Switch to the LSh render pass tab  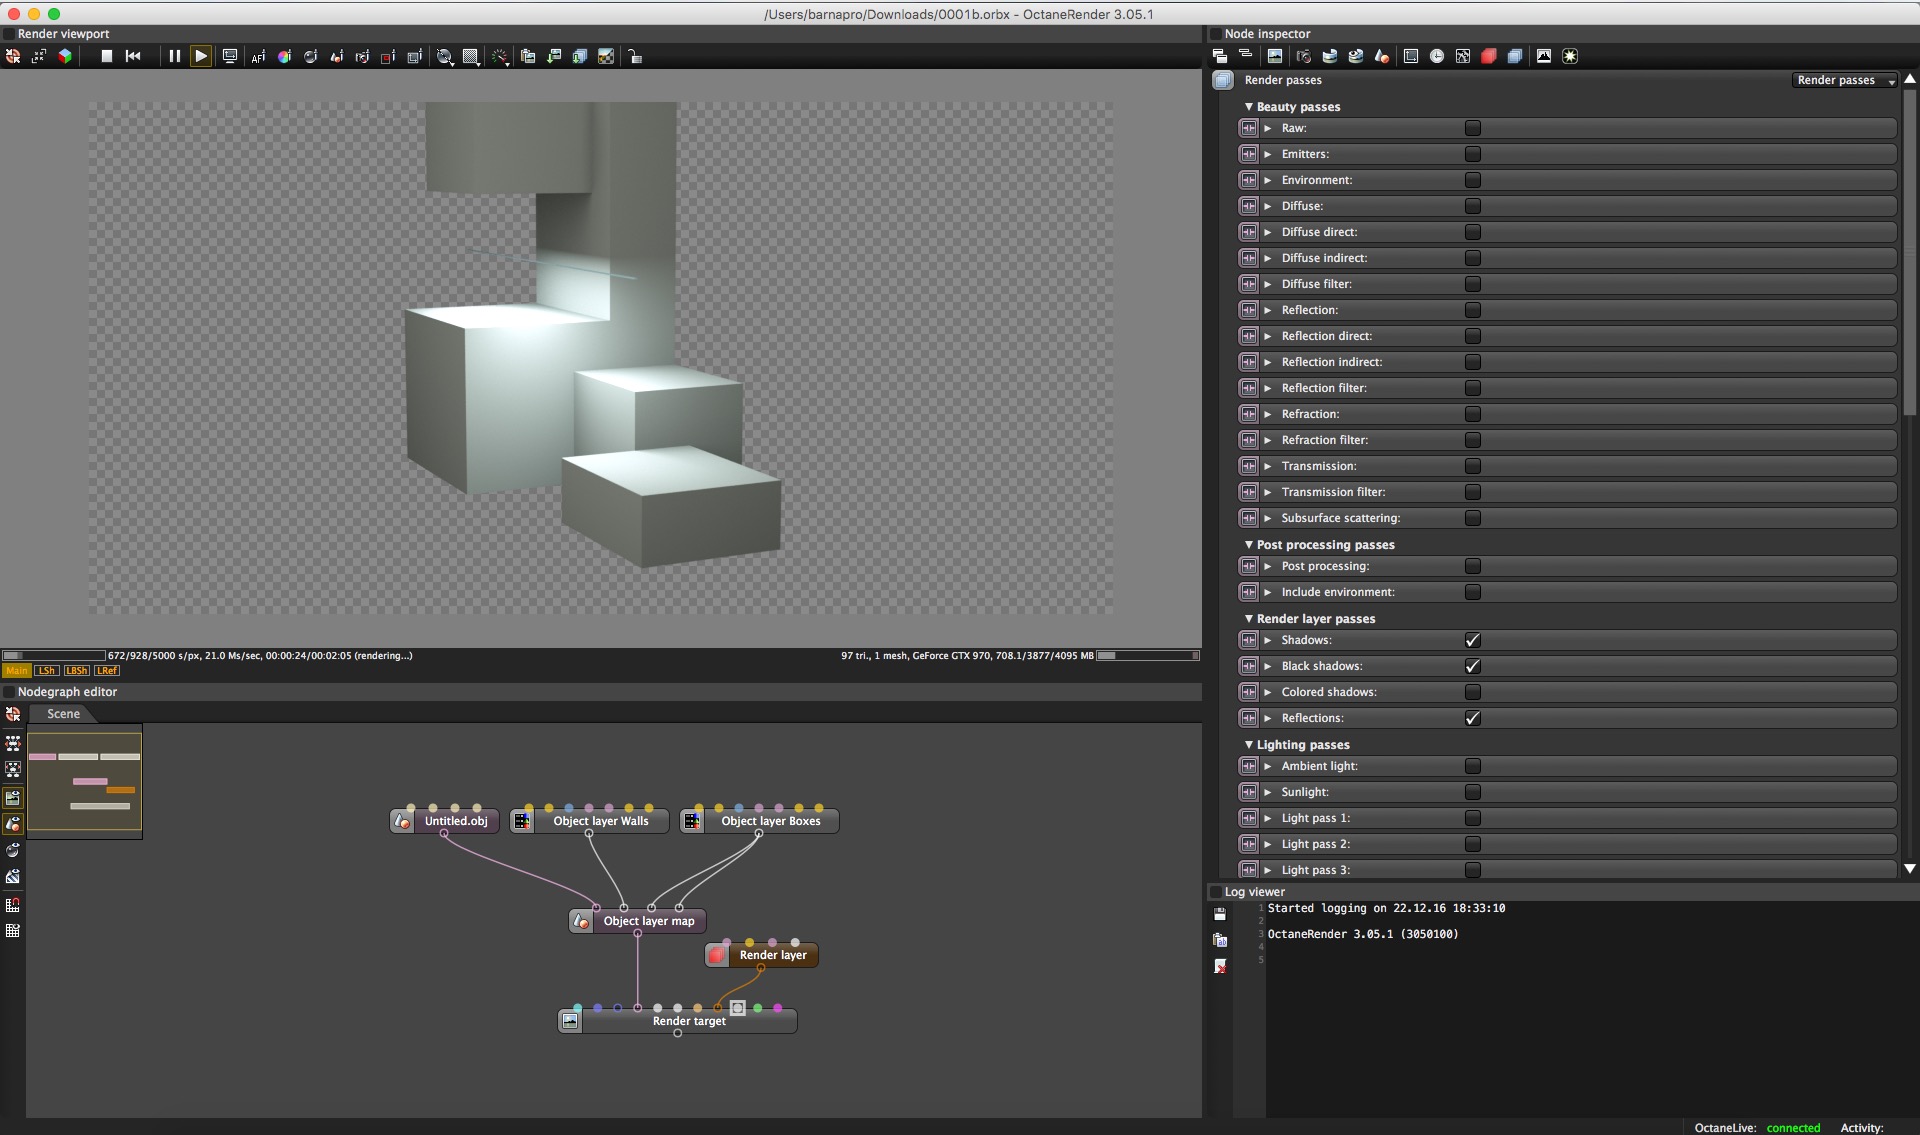46,671
